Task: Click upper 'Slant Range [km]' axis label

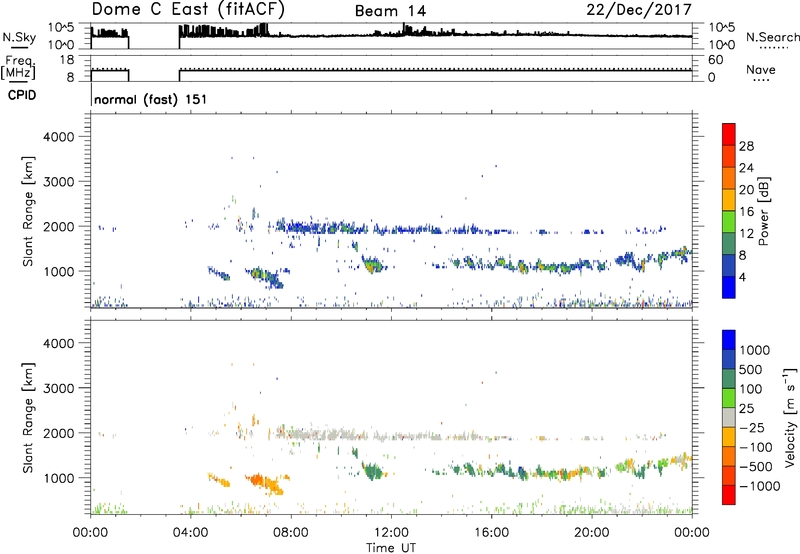Action: point(28,211)
